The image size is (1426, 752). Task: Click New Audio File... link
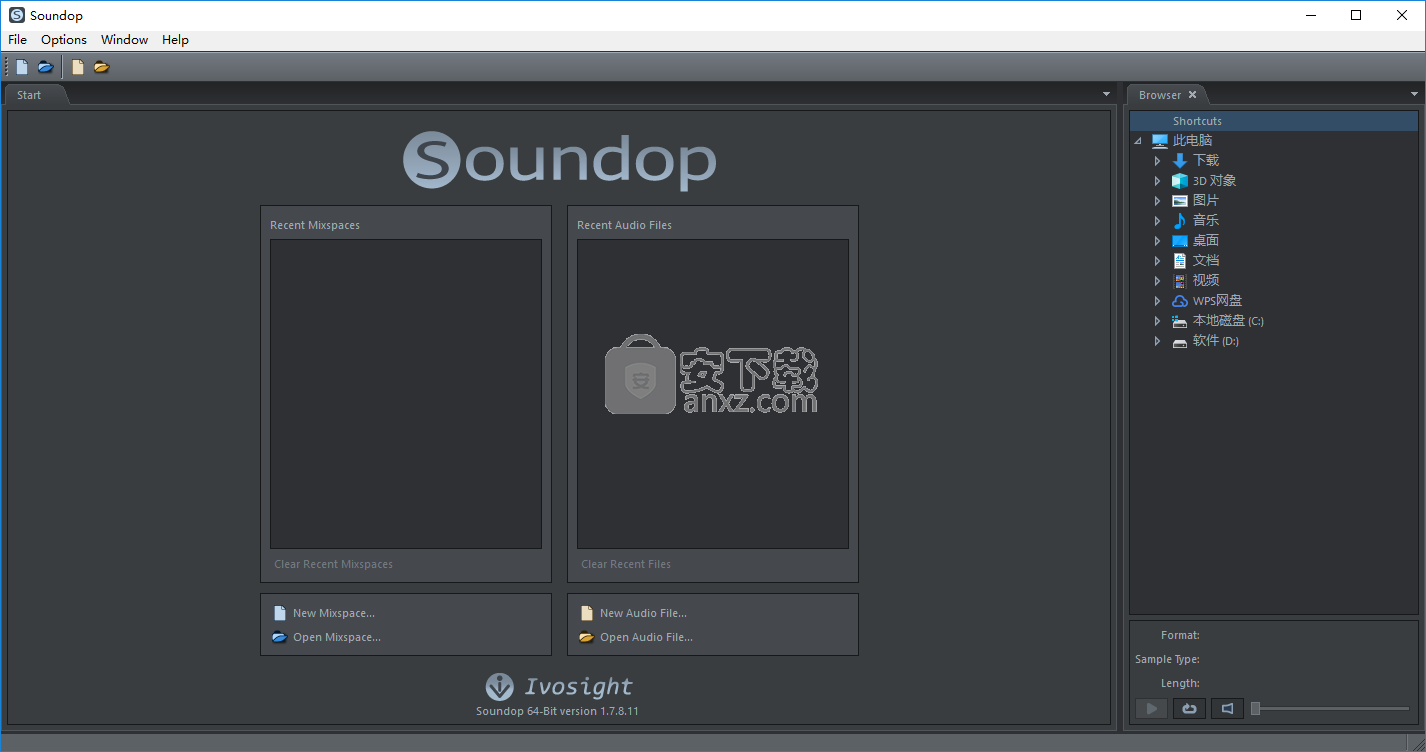tap(643, 613)
